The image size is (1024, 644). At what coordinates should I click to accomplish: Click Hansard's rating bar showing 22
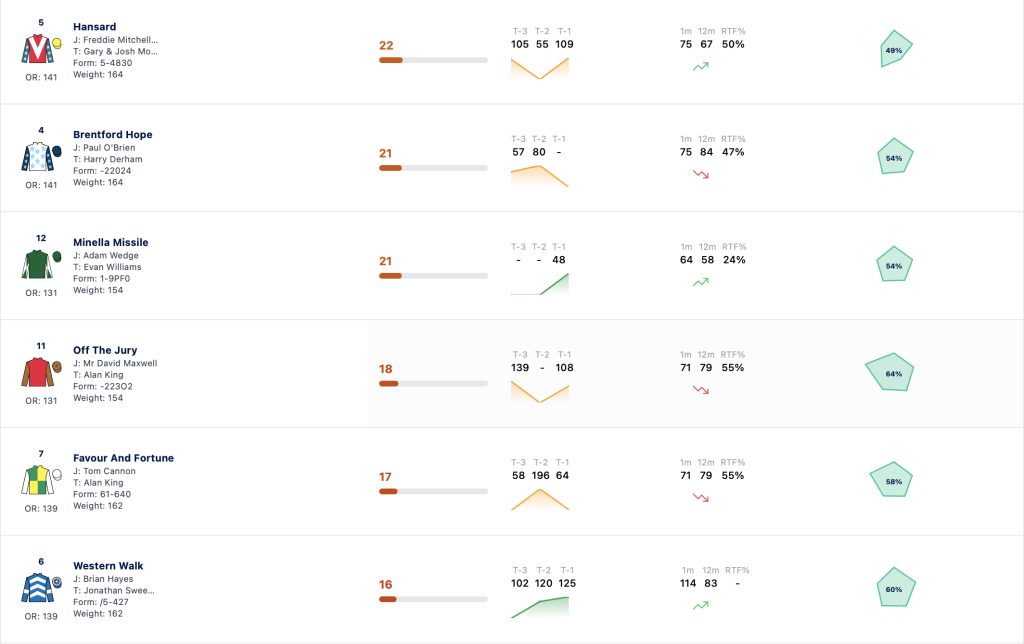coord(433,60)
